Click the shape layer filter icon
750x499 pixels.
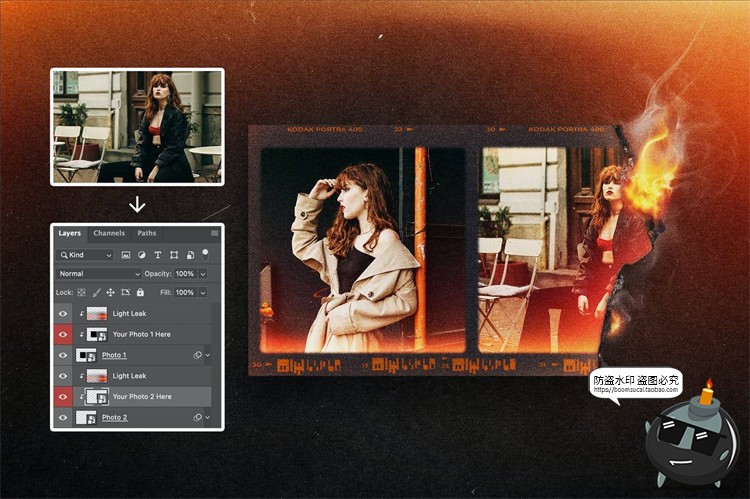click(174, 255)
